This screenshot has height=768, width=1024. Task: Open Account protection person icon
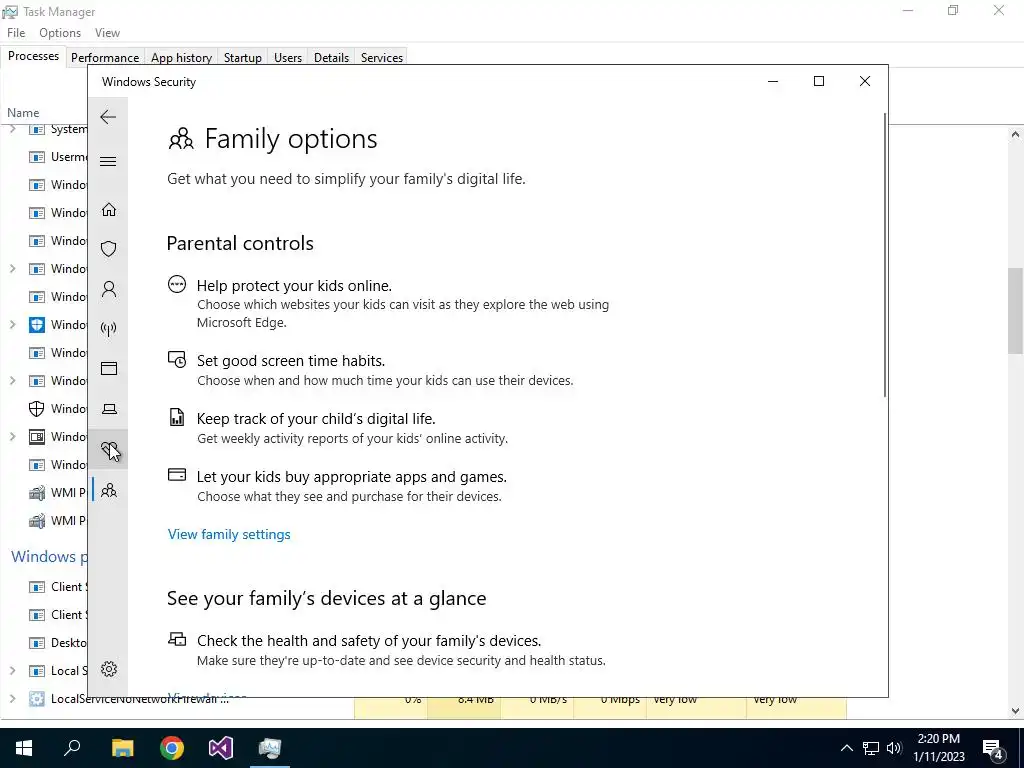[x=108, y=289]
